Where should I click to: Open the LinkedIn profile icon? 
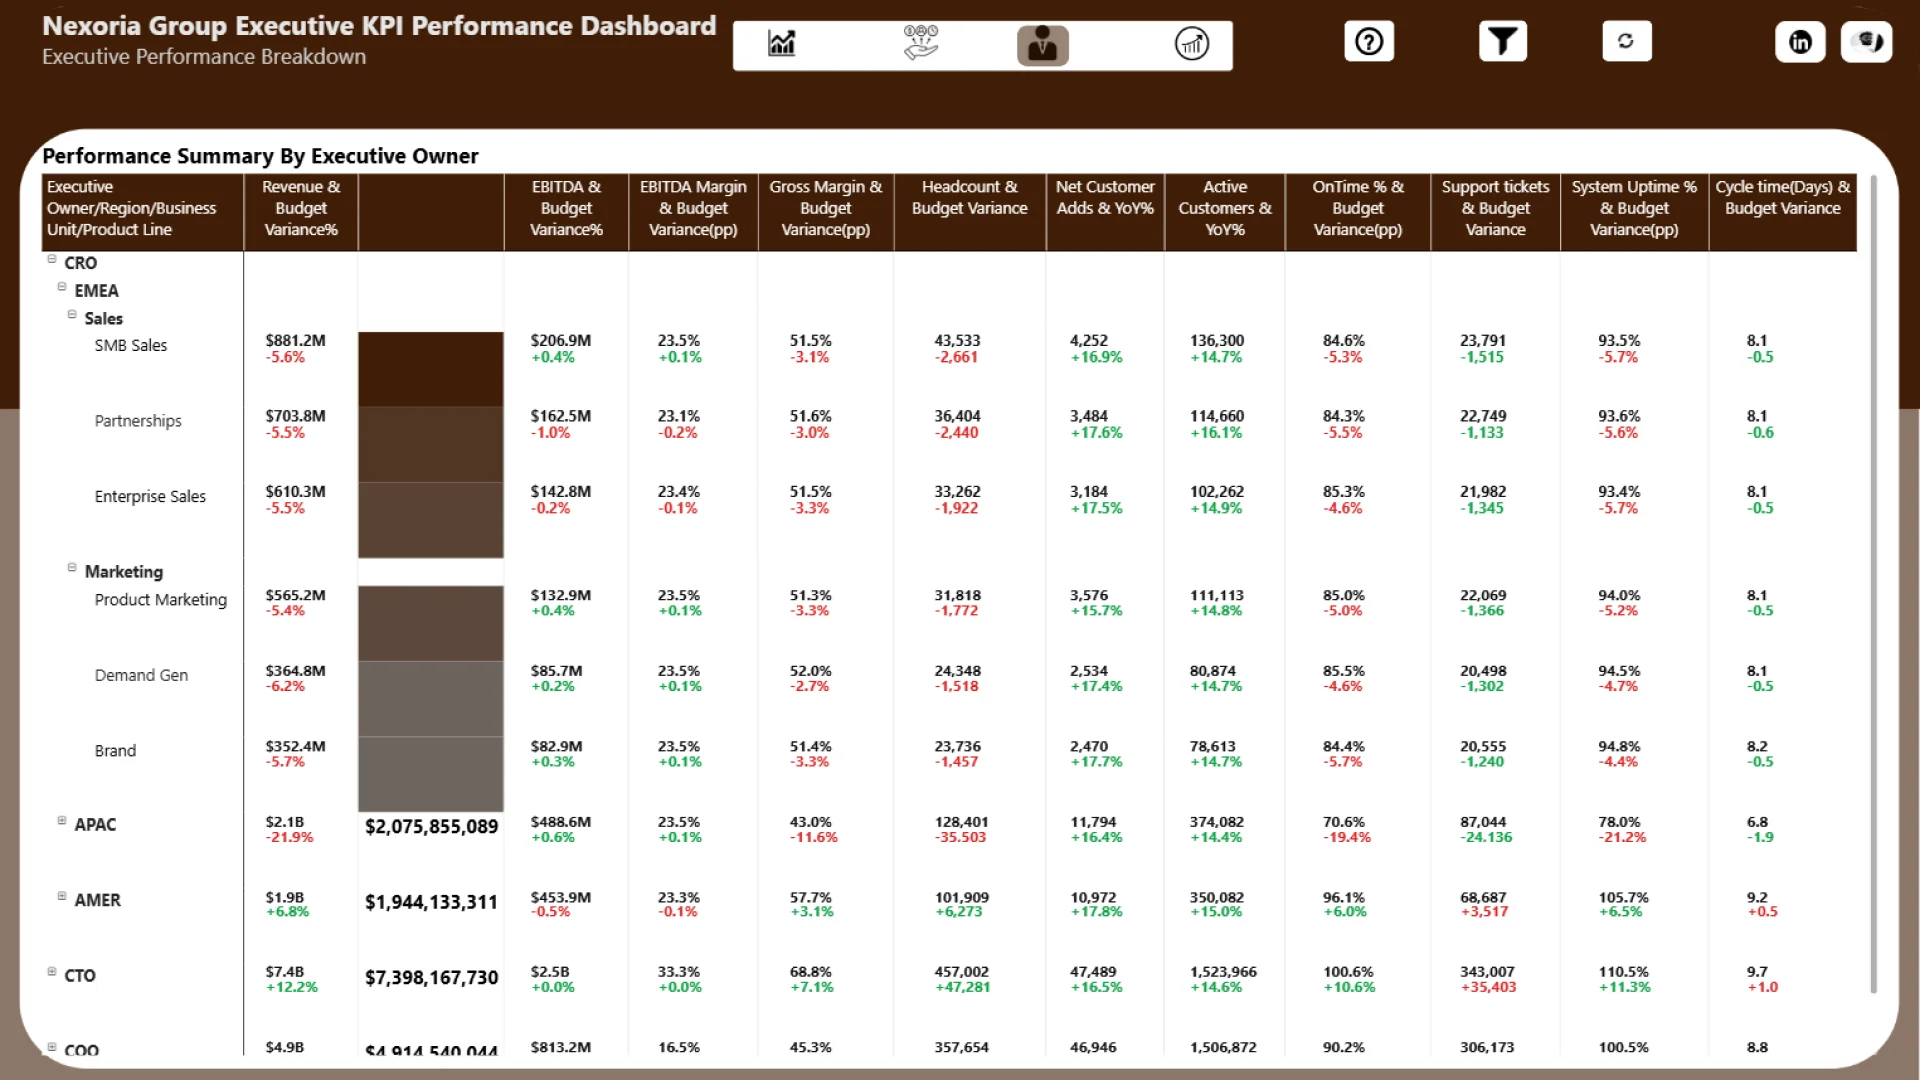[1800, 42]
